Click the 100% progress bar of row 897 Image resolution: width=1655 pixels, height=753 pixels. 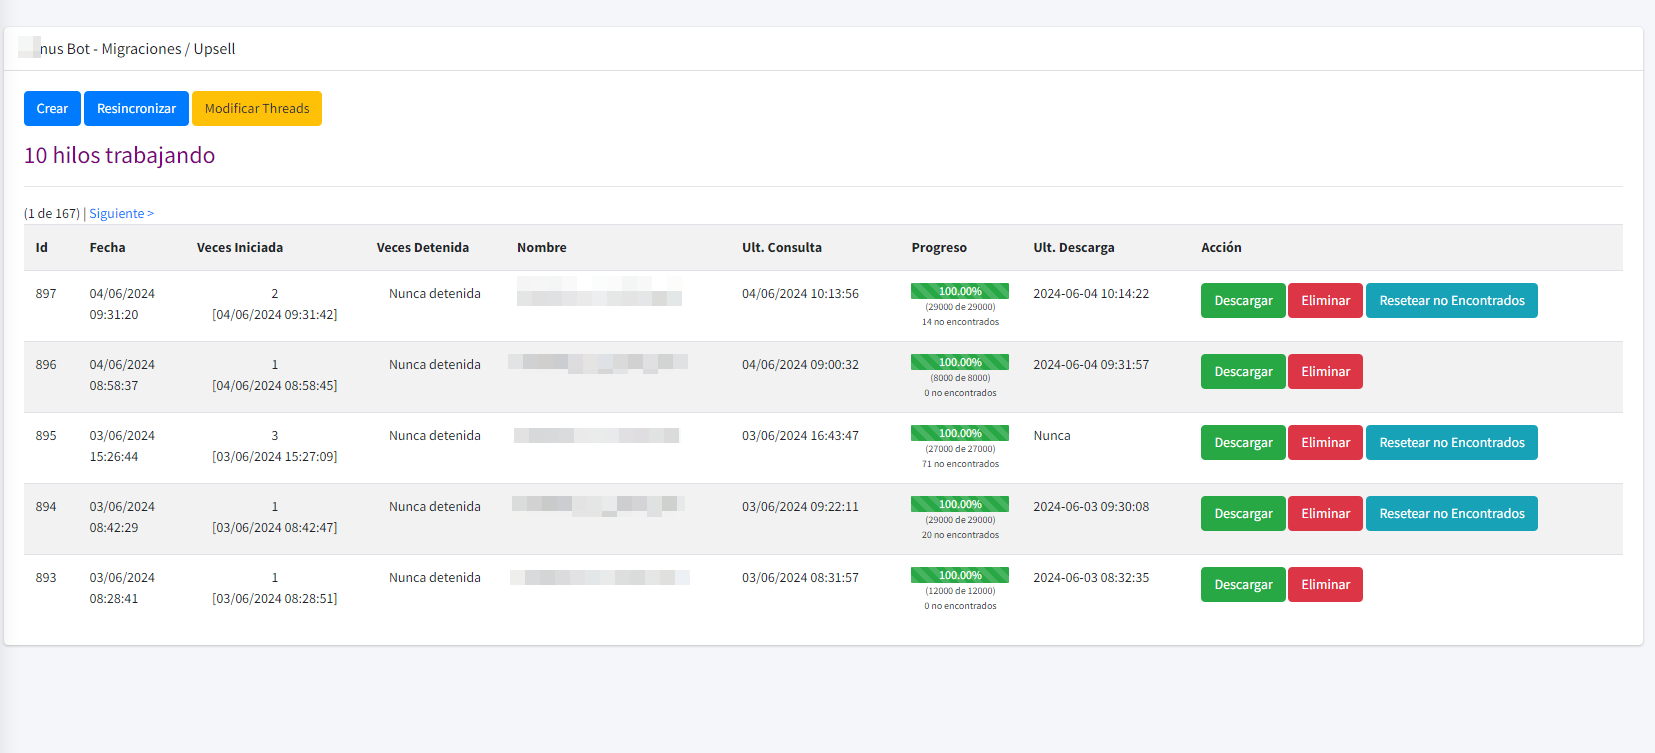pyautogui.click(x=959, y=292)
